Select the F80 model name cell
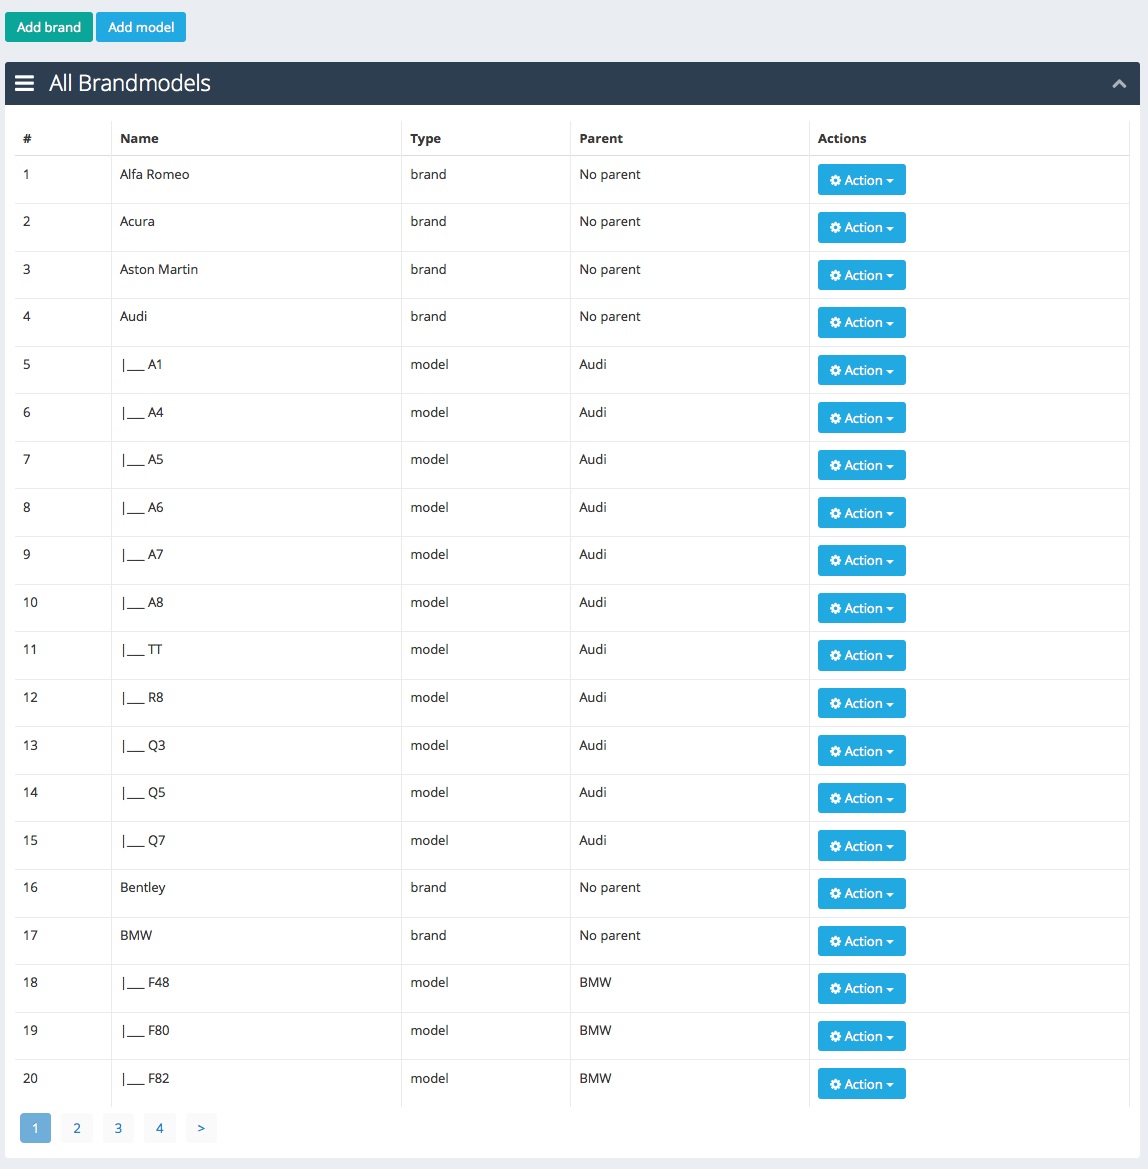The width and height of the screenshot is (1148, 1169). pos(256,1036)
